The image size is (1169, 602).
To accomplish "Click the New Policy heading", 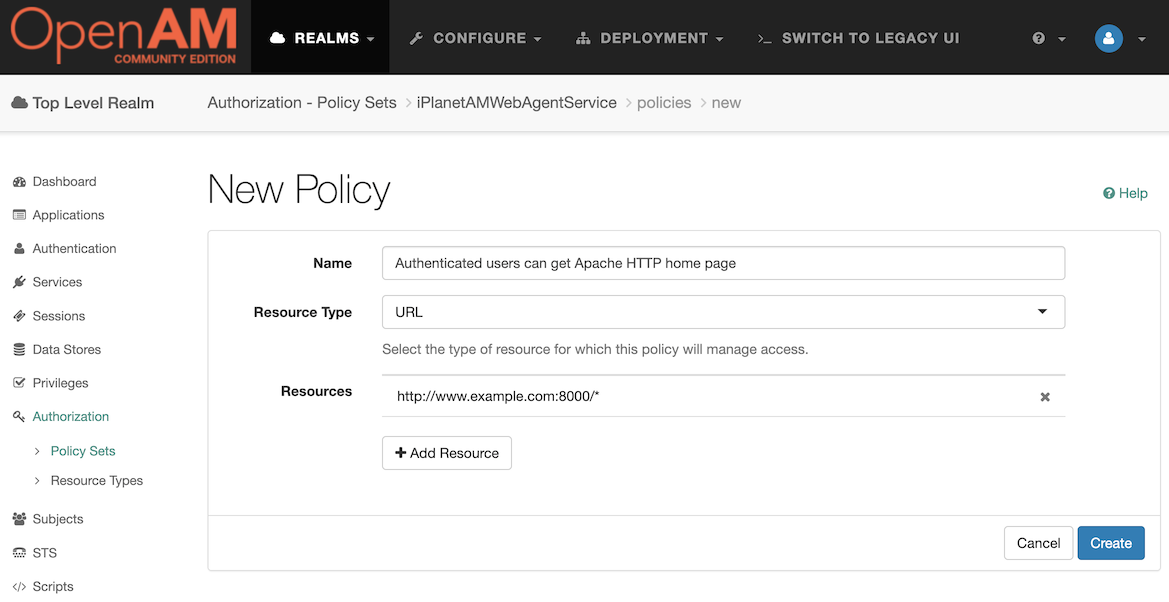I will coord(299,189).
